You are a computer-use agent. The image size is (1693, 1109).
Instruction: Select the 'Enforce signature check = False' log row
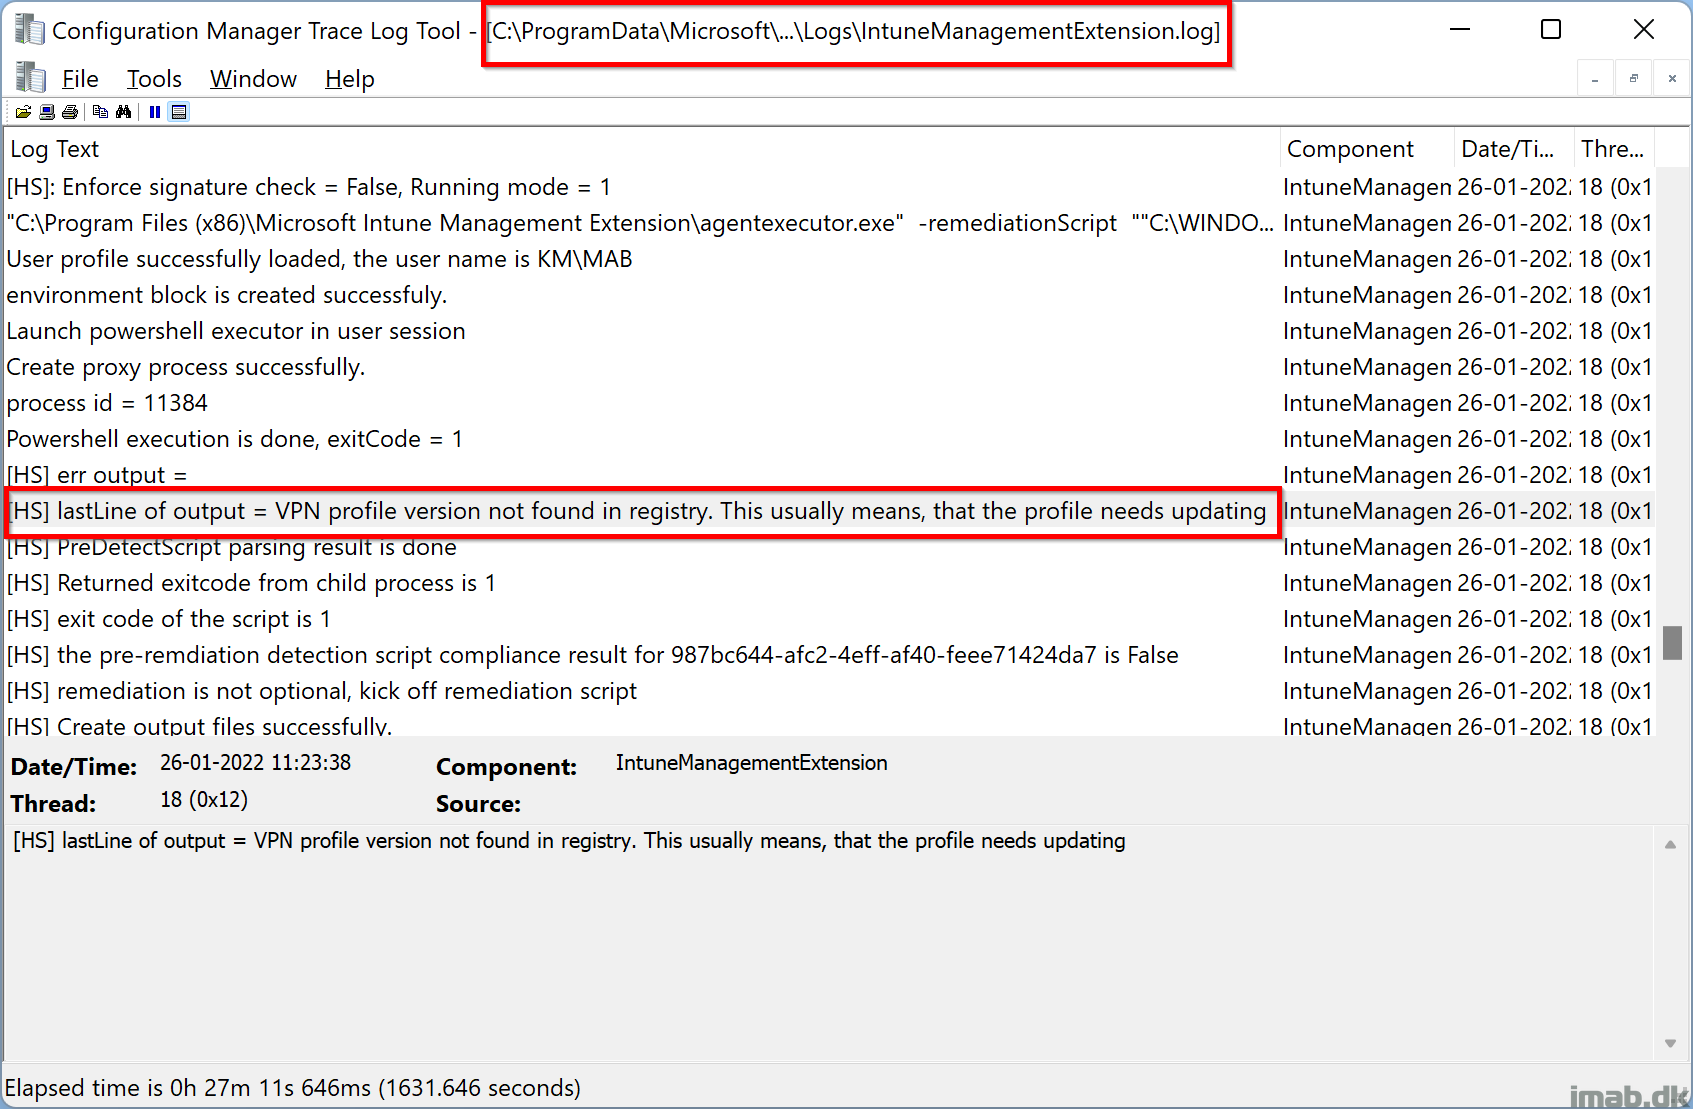tap(829, 187)
